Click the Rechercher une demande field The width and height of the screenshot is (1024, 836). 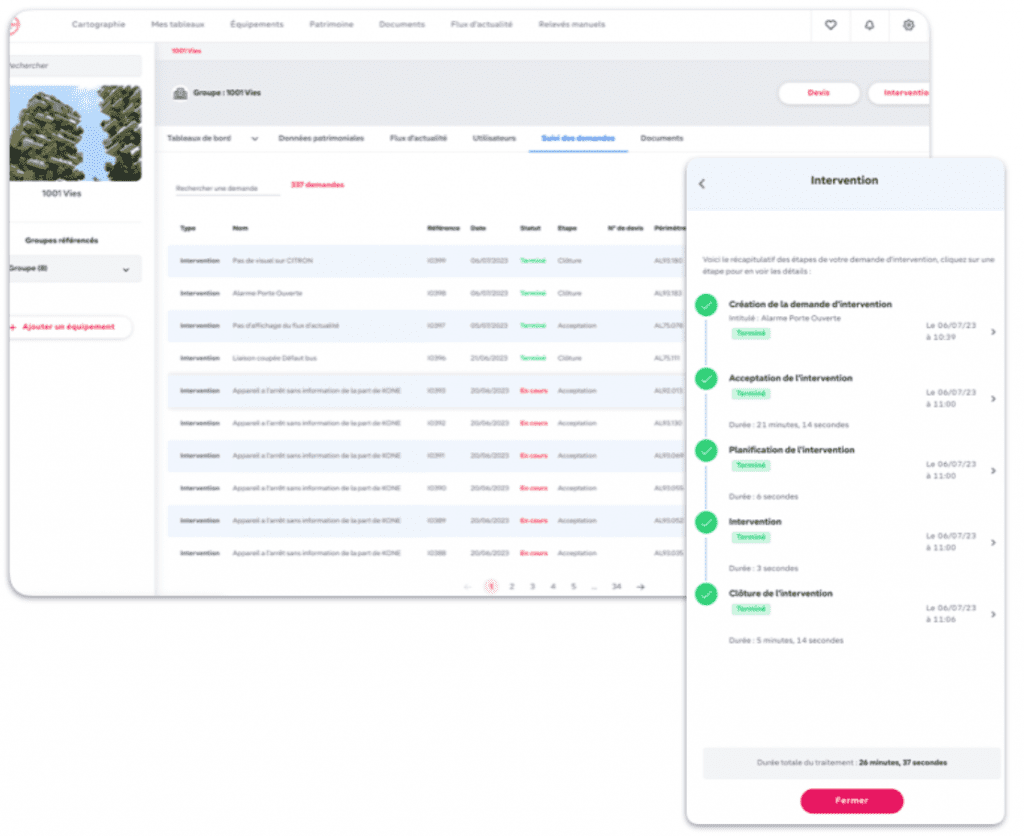coord(226,188)
